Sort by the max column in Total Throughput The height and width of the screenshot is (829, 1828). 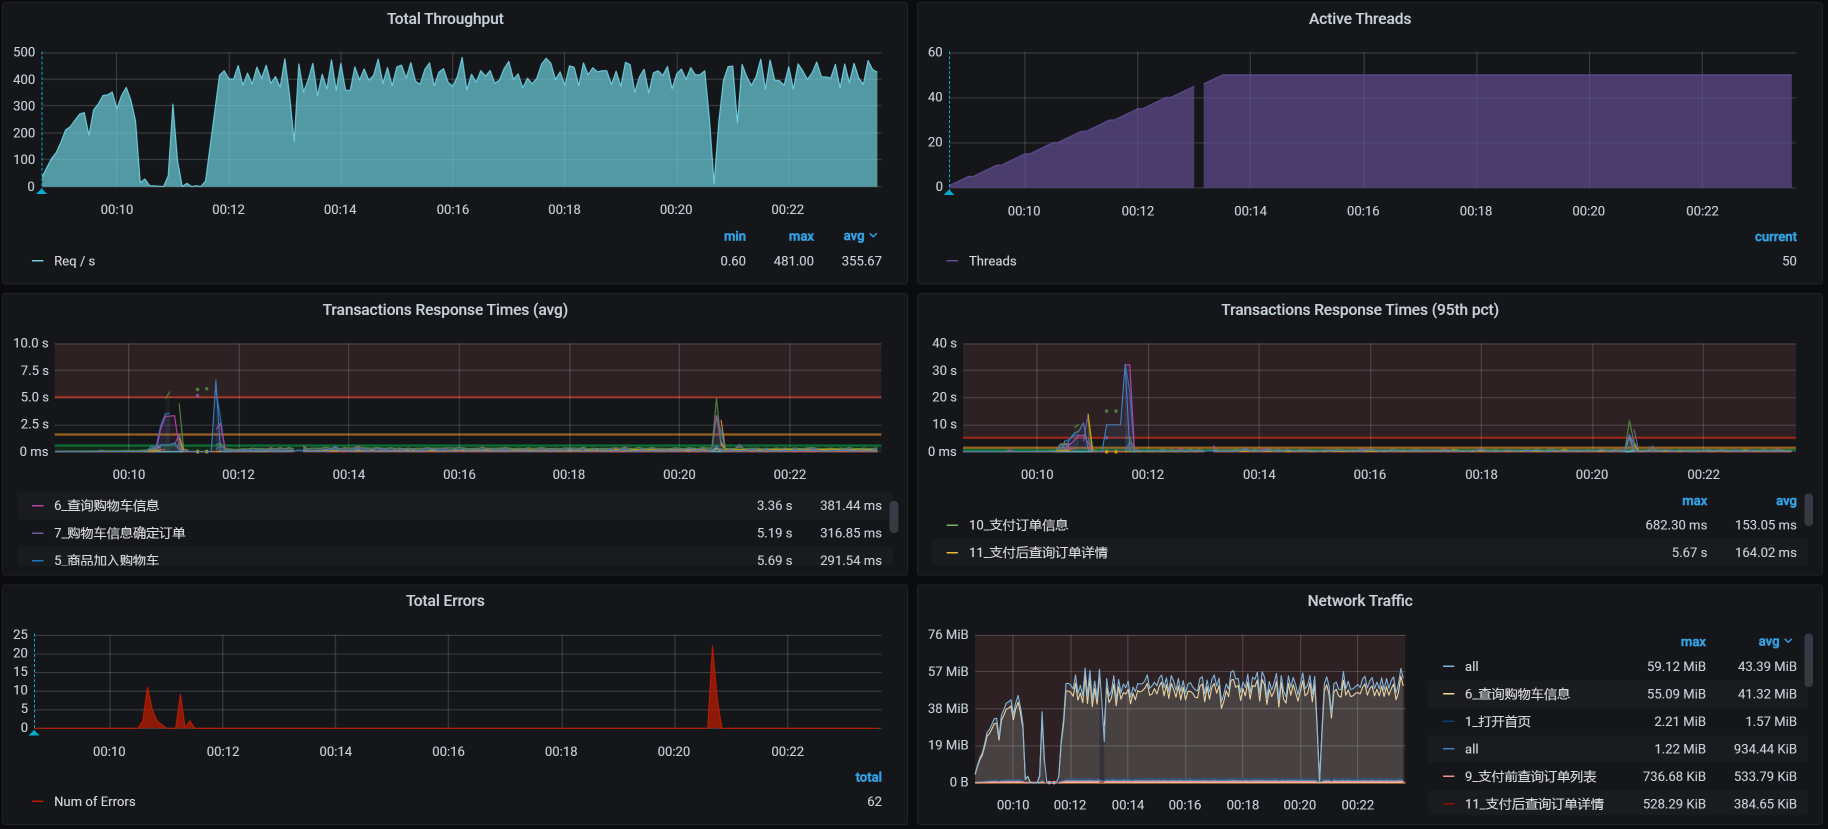point(800,236)
